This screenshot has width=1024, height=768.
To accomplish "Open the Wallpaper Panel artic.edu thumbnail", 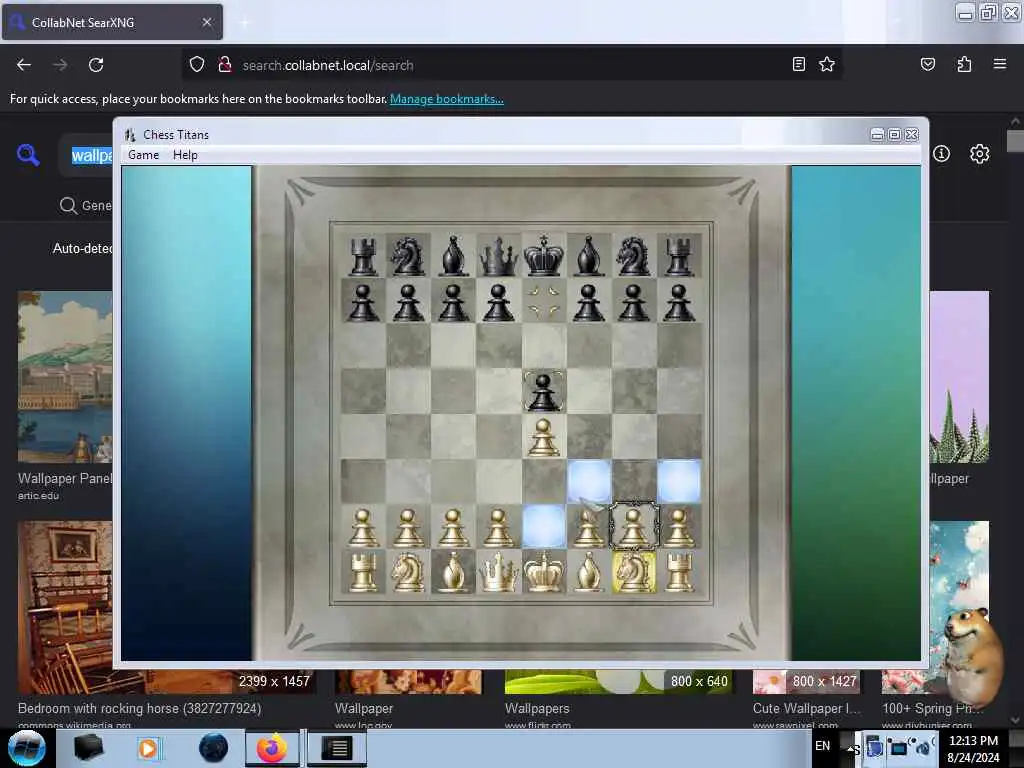I will tap(65, 377).
